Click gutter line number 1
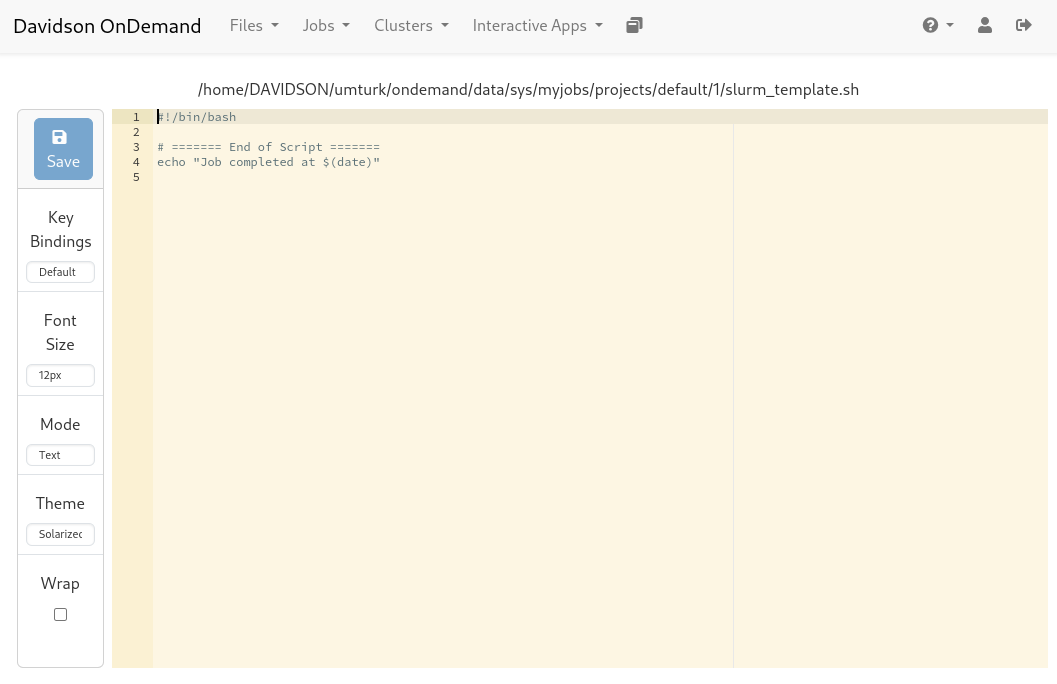This screenshot has width=1057, height=684. pyautogui.click(x=136, y=117)
